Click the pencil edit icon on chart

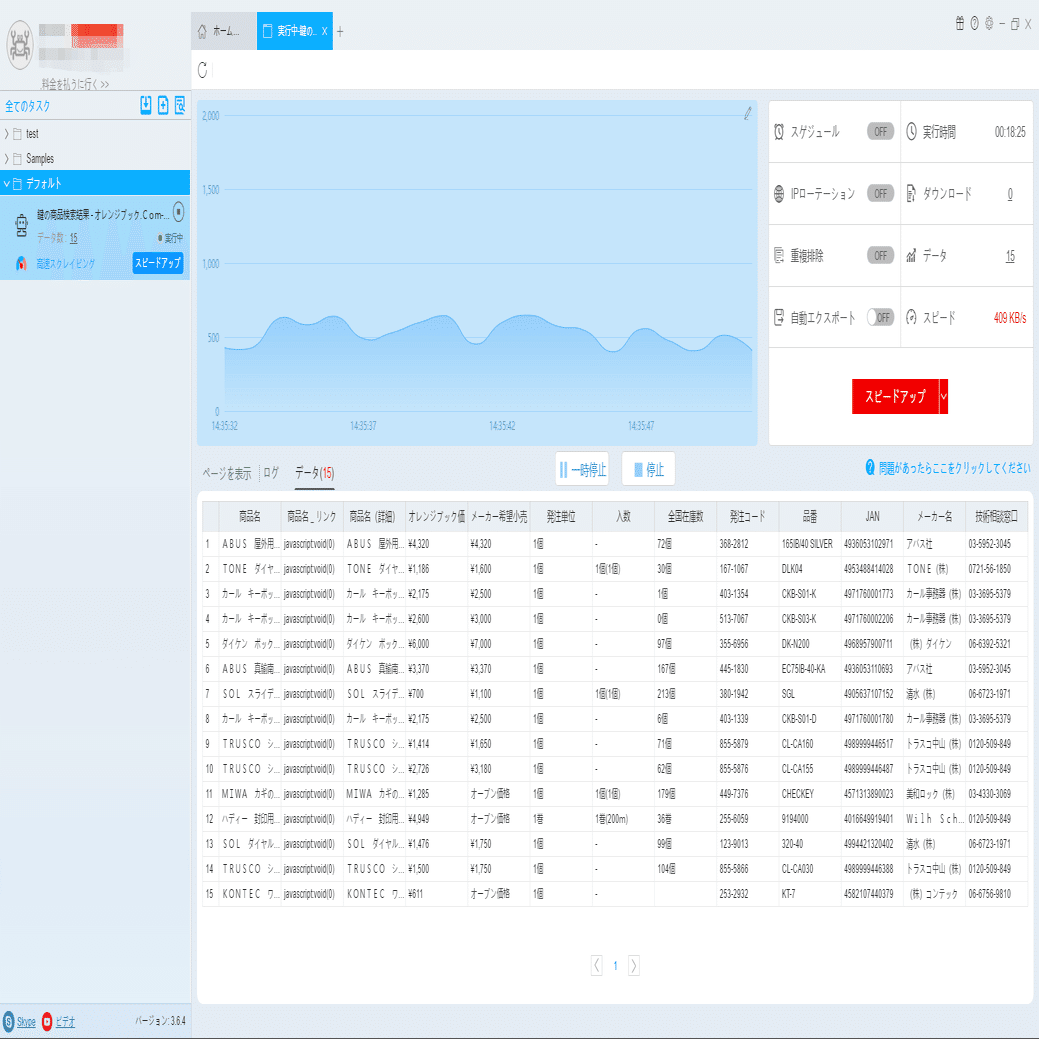click(x=747, y=113)
